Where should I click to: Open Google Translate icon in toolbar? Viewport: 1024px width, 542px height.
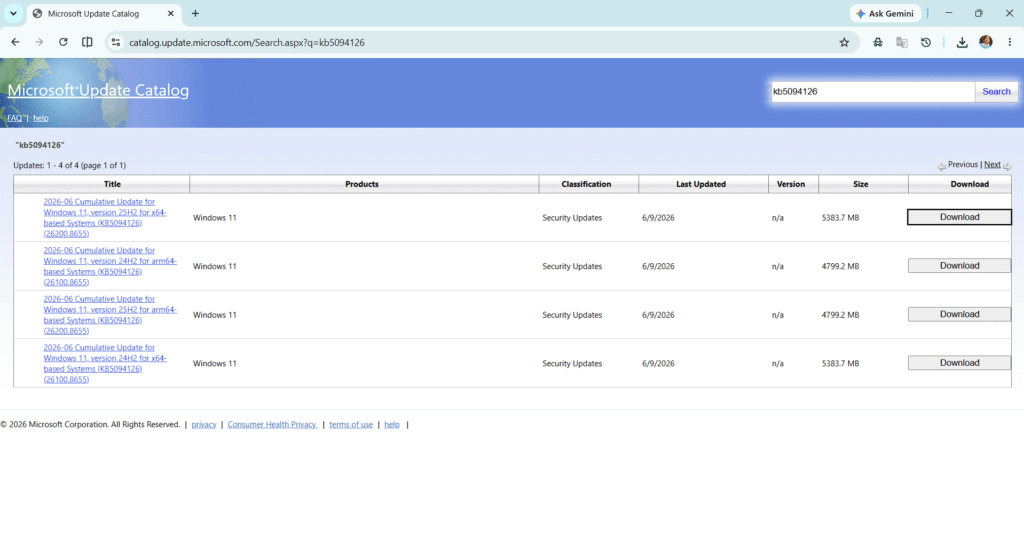click(902, 42)
